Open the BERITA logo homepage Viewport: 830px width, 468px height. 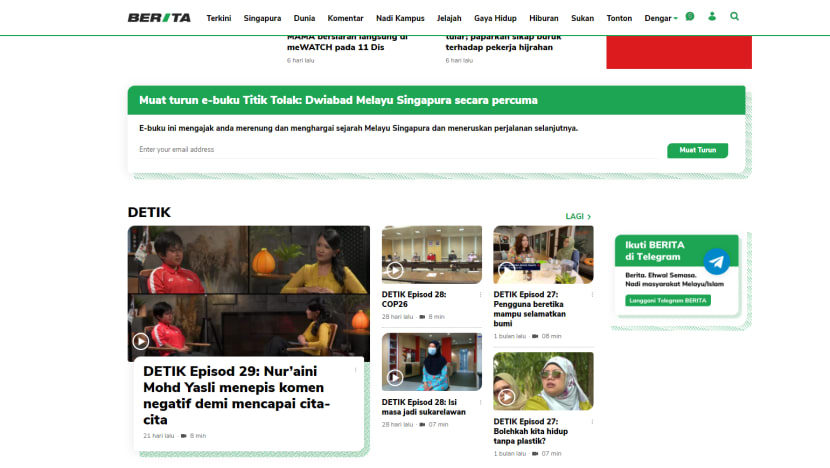(x=159, y=18)
